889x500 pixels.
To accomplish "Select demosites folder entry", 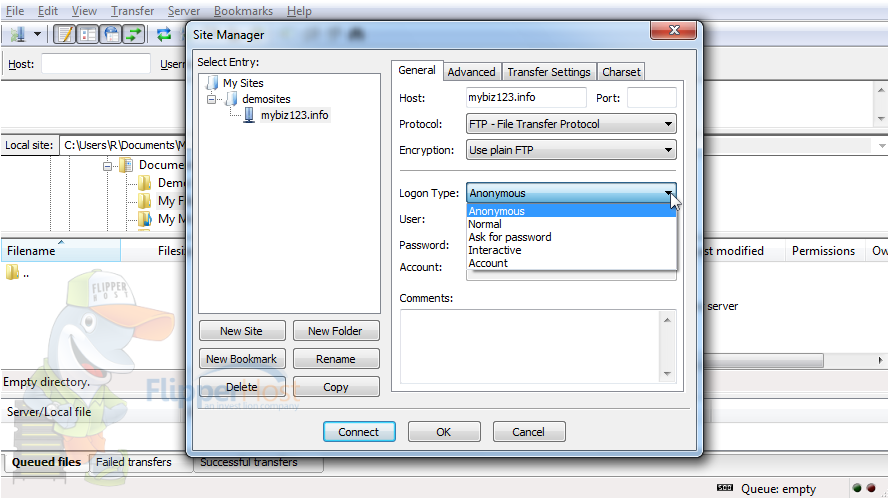I will point(266,99).
